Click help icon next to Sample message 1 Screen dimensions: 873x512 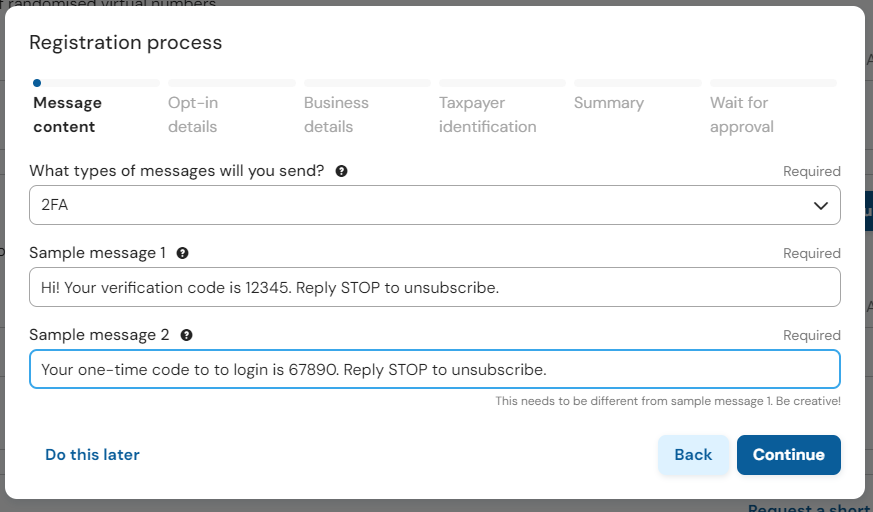[x=182, y=253]
